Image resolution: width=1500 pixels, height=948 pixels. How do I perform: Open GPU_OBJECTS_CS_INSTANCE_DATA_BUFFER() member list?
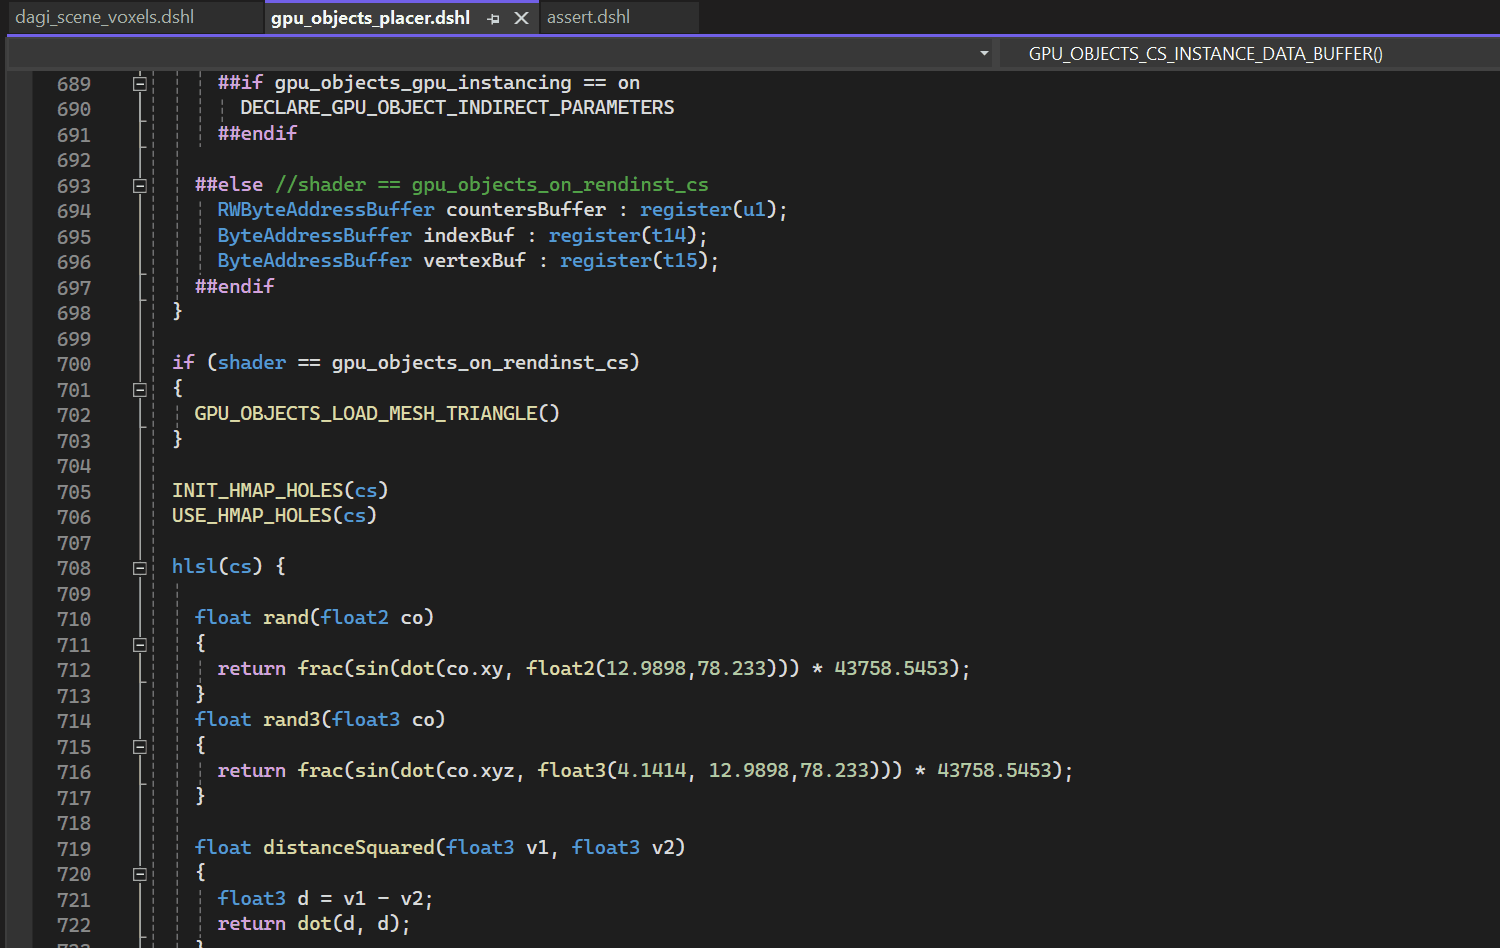[1204, 53]
